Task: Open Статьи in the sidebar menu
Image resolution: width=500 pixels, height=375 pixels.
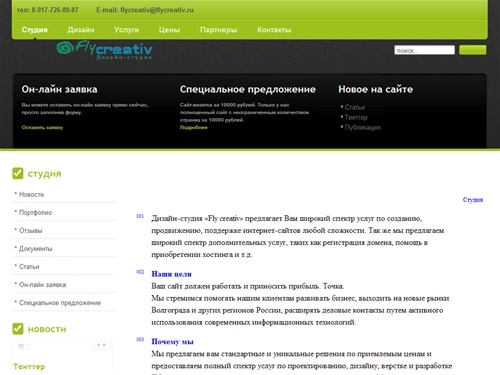Action: pyautogui.click(x=29, y=267)
